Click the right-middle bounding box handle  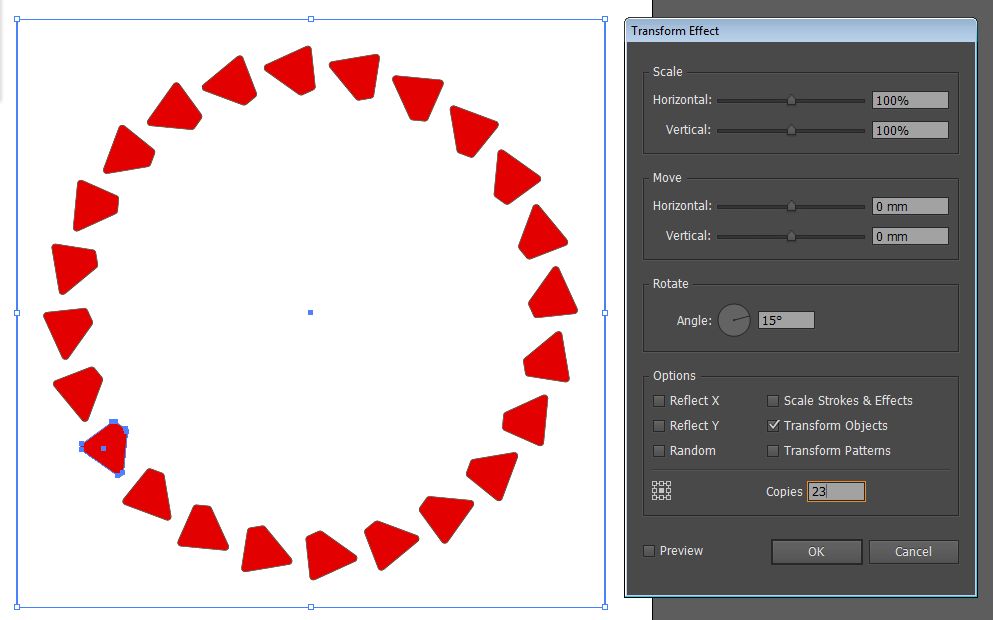click(605, 312)
